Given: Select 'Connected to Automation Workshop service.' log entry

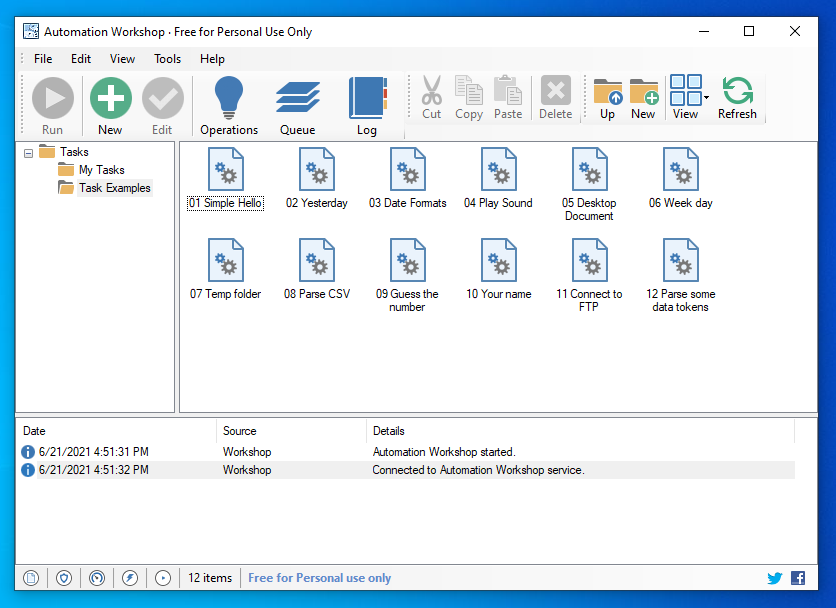Looking at the screenshot, I should (x=408, y=470).
